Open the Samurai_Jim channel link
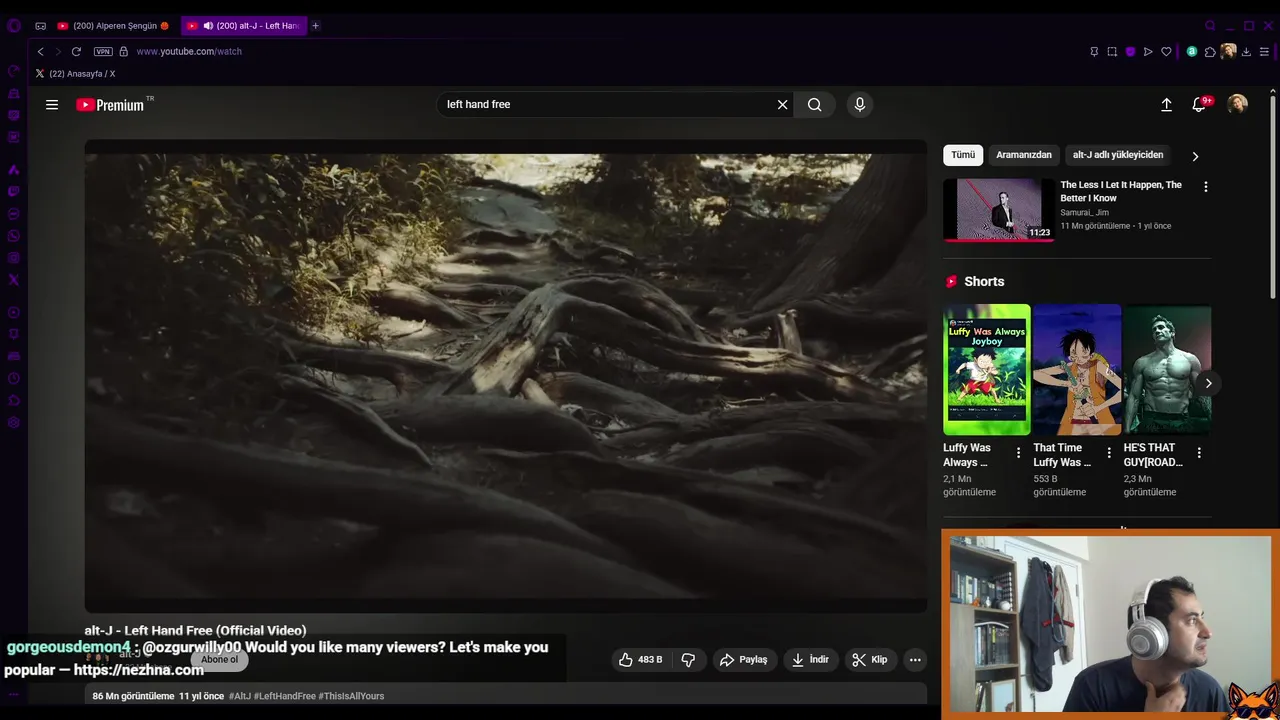The image size is (1280, 720). [1084, 212]
